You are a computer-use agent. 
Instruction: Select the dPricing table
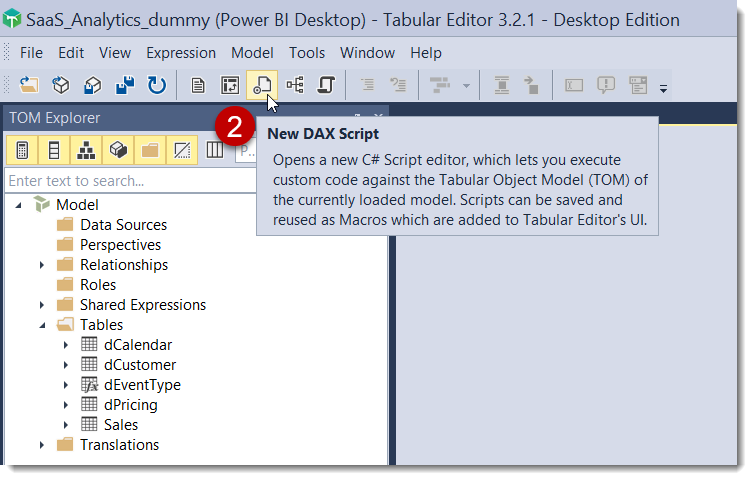coord(130,405)
